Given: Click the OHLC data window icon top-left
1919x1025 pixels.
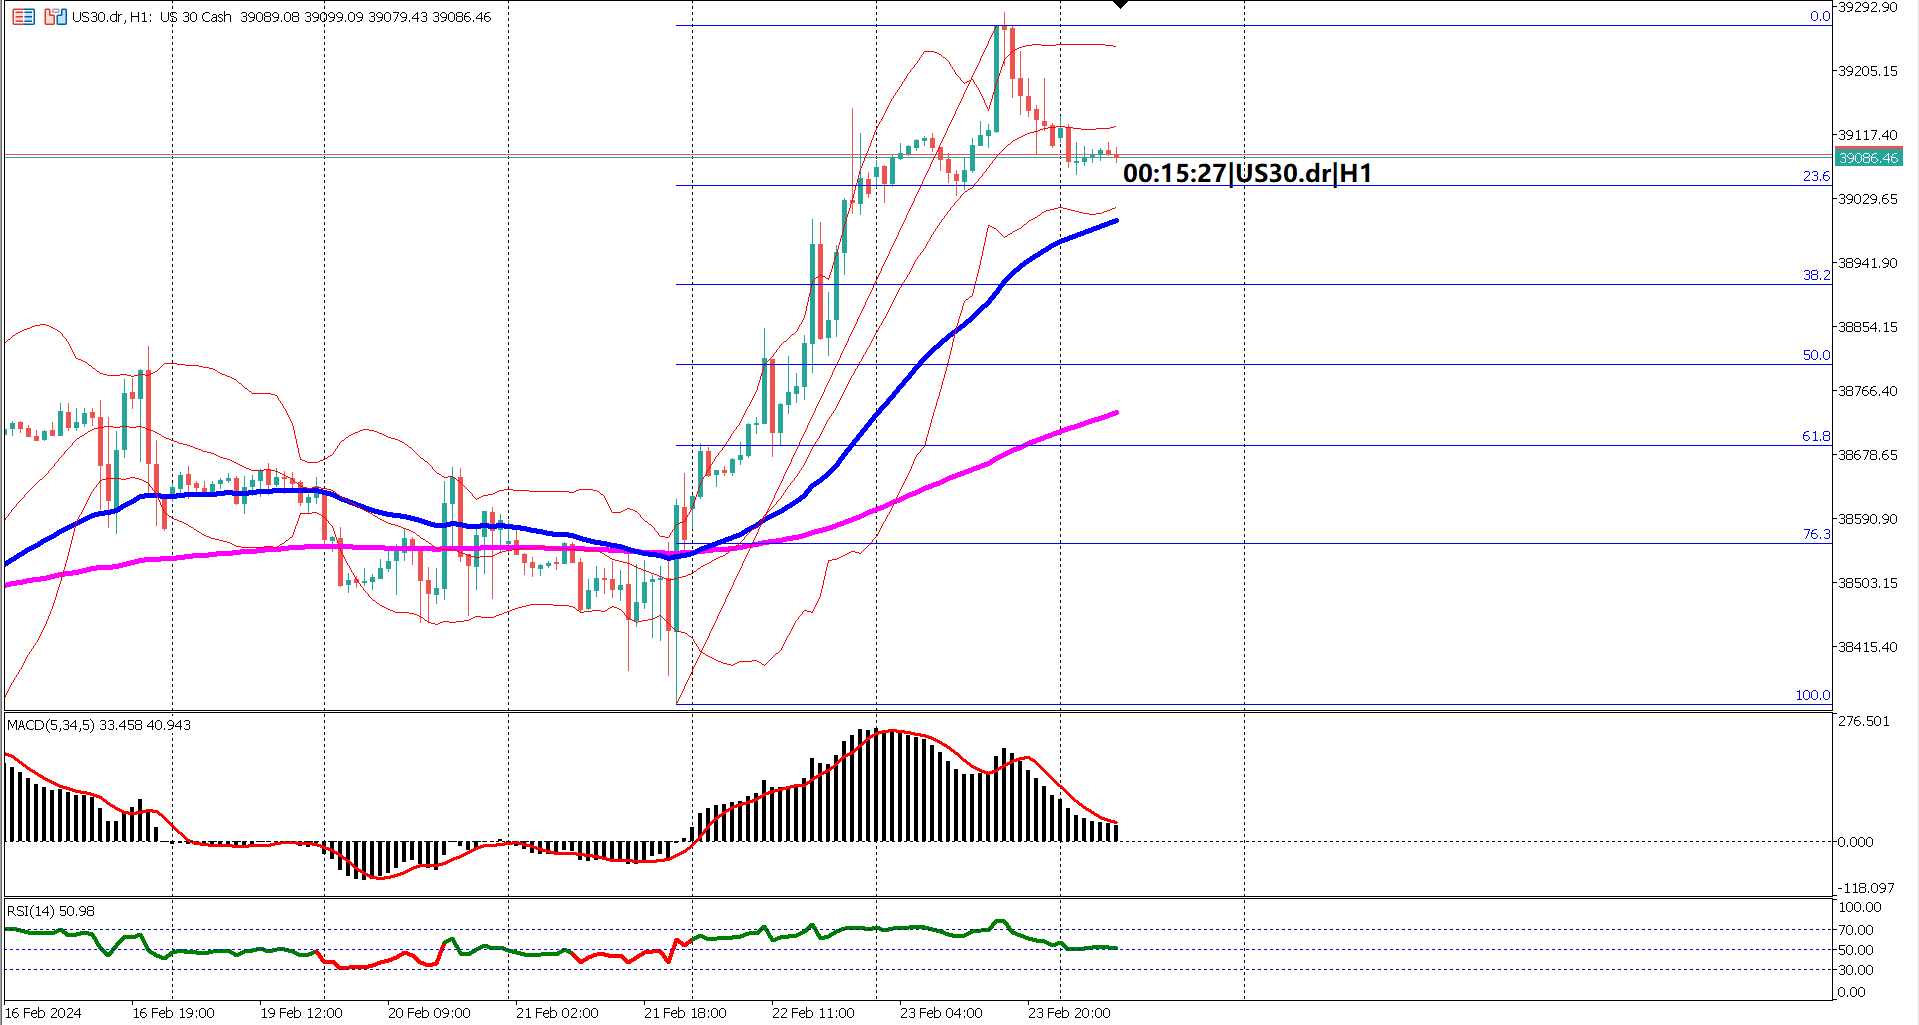Looking at the screenshot, I should point(23,17).
